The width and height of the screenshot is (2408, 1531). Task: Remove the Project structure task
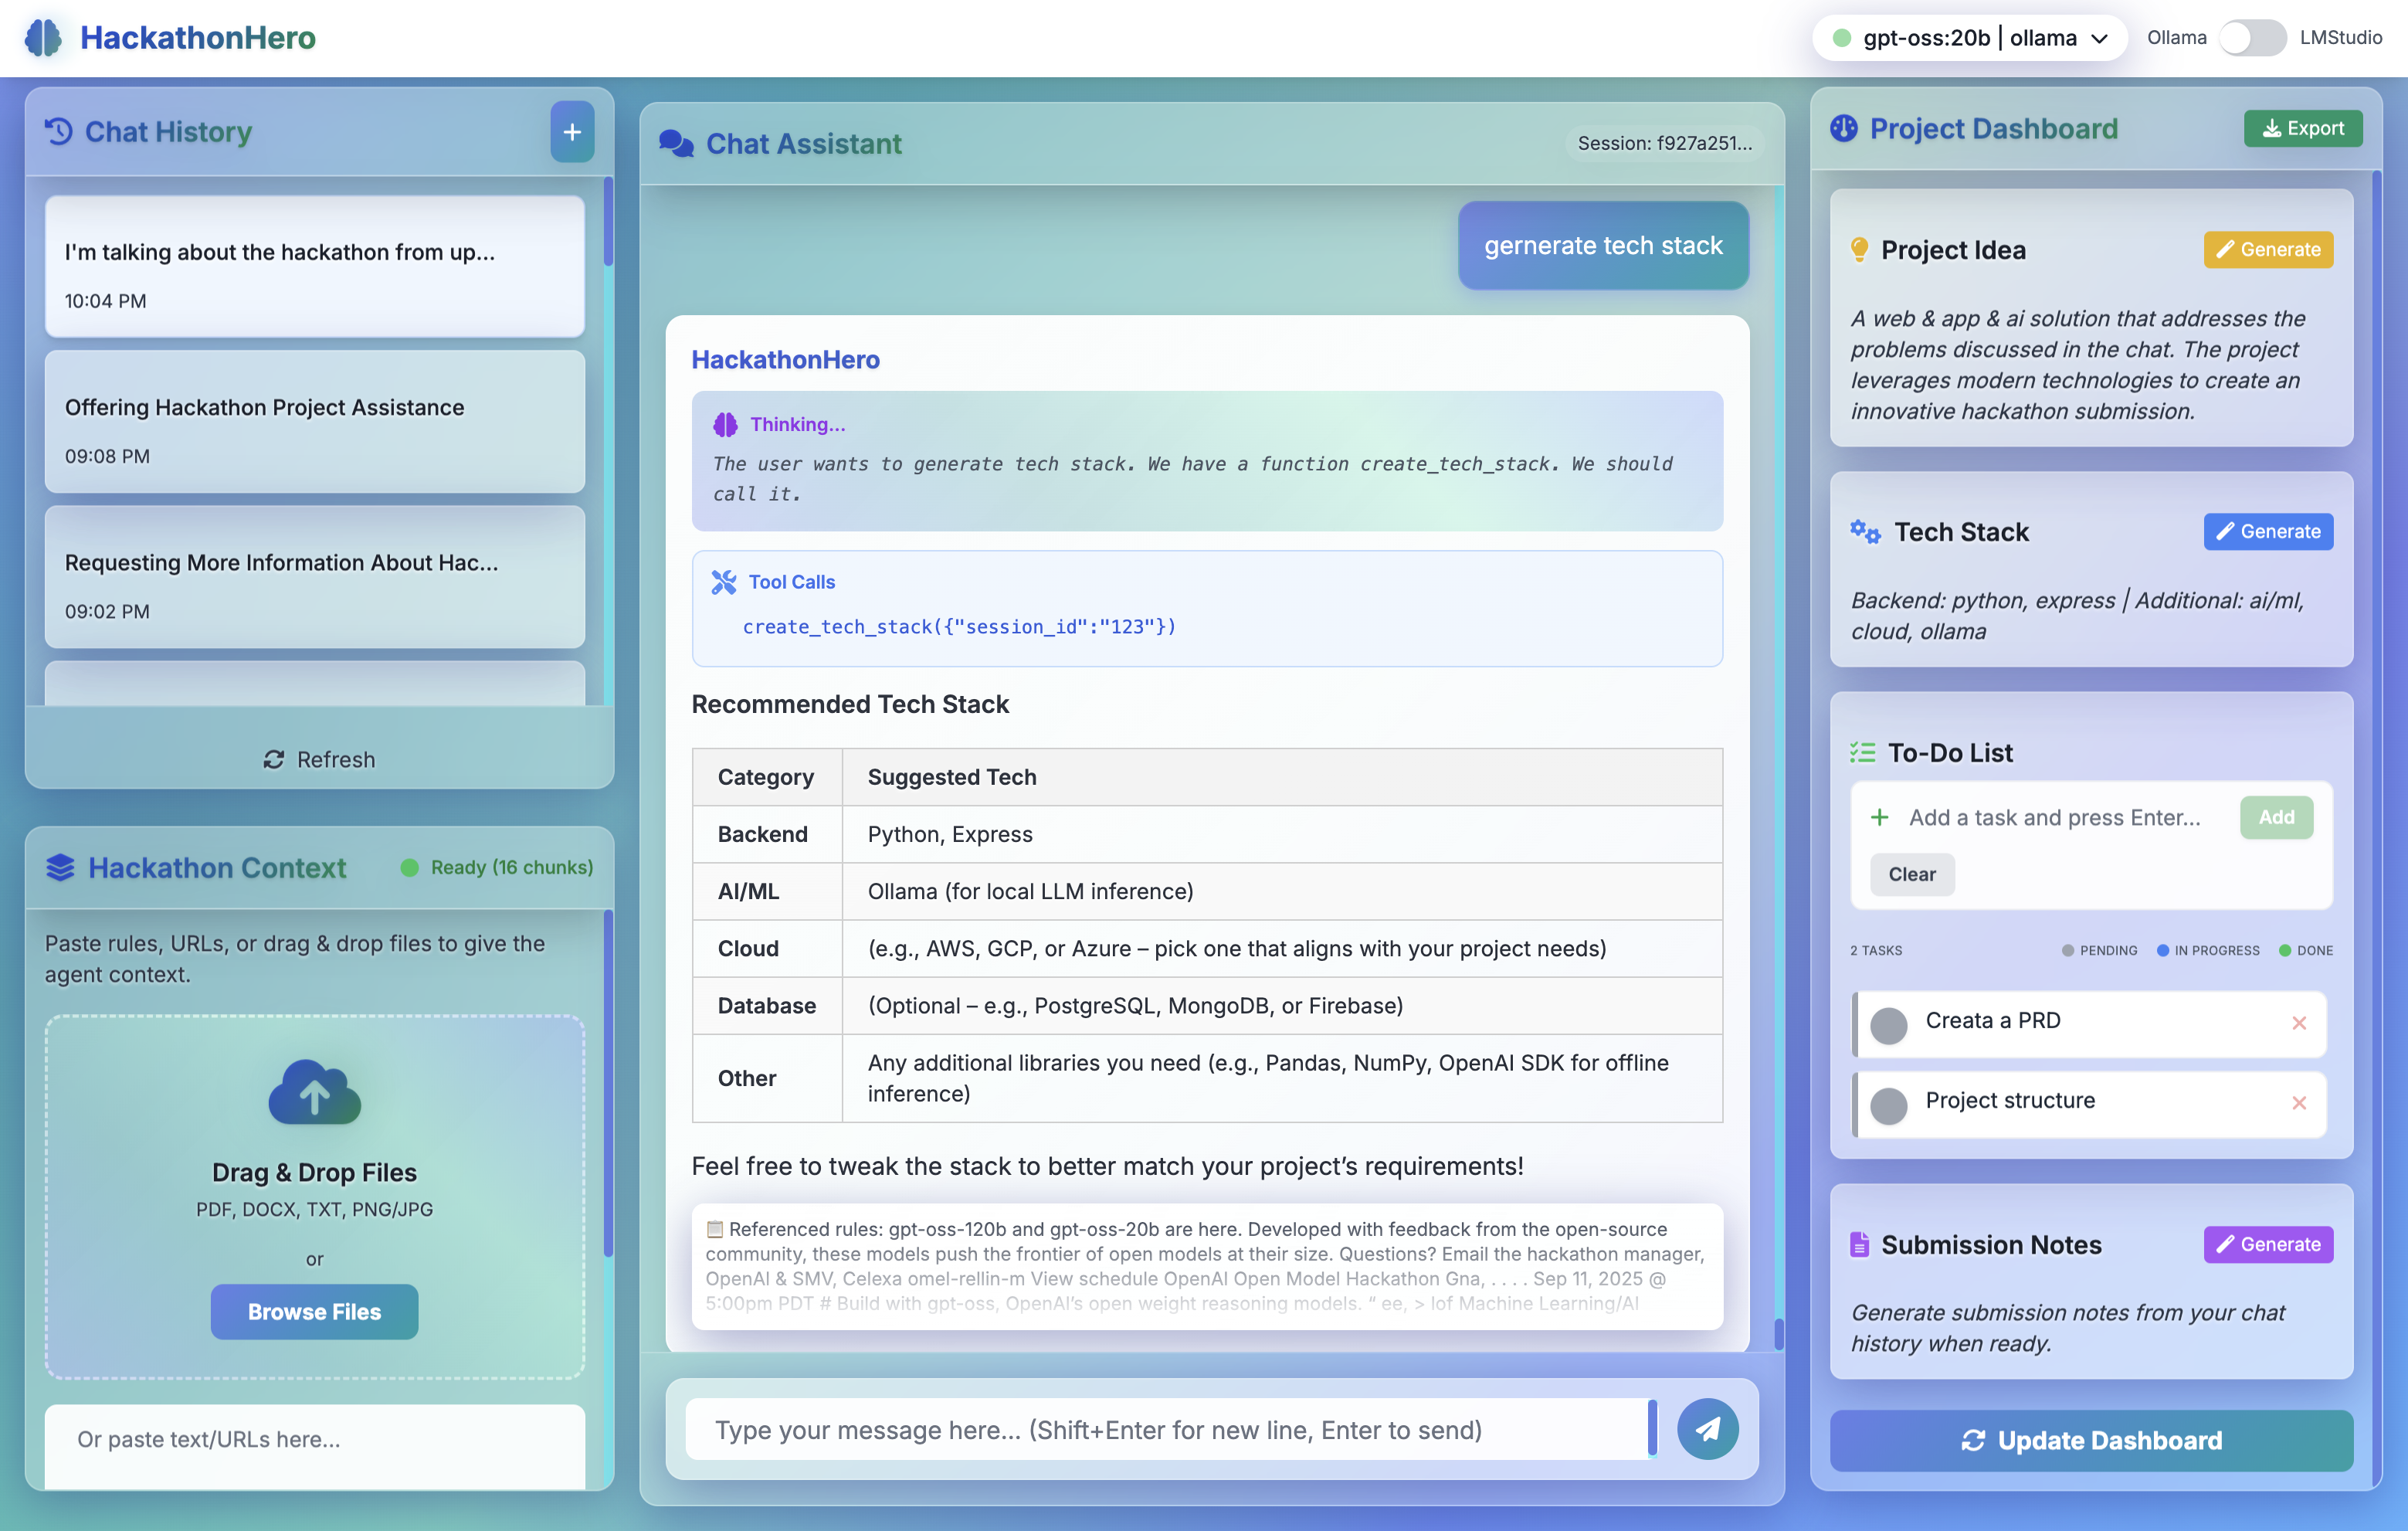(2299, 1102)
